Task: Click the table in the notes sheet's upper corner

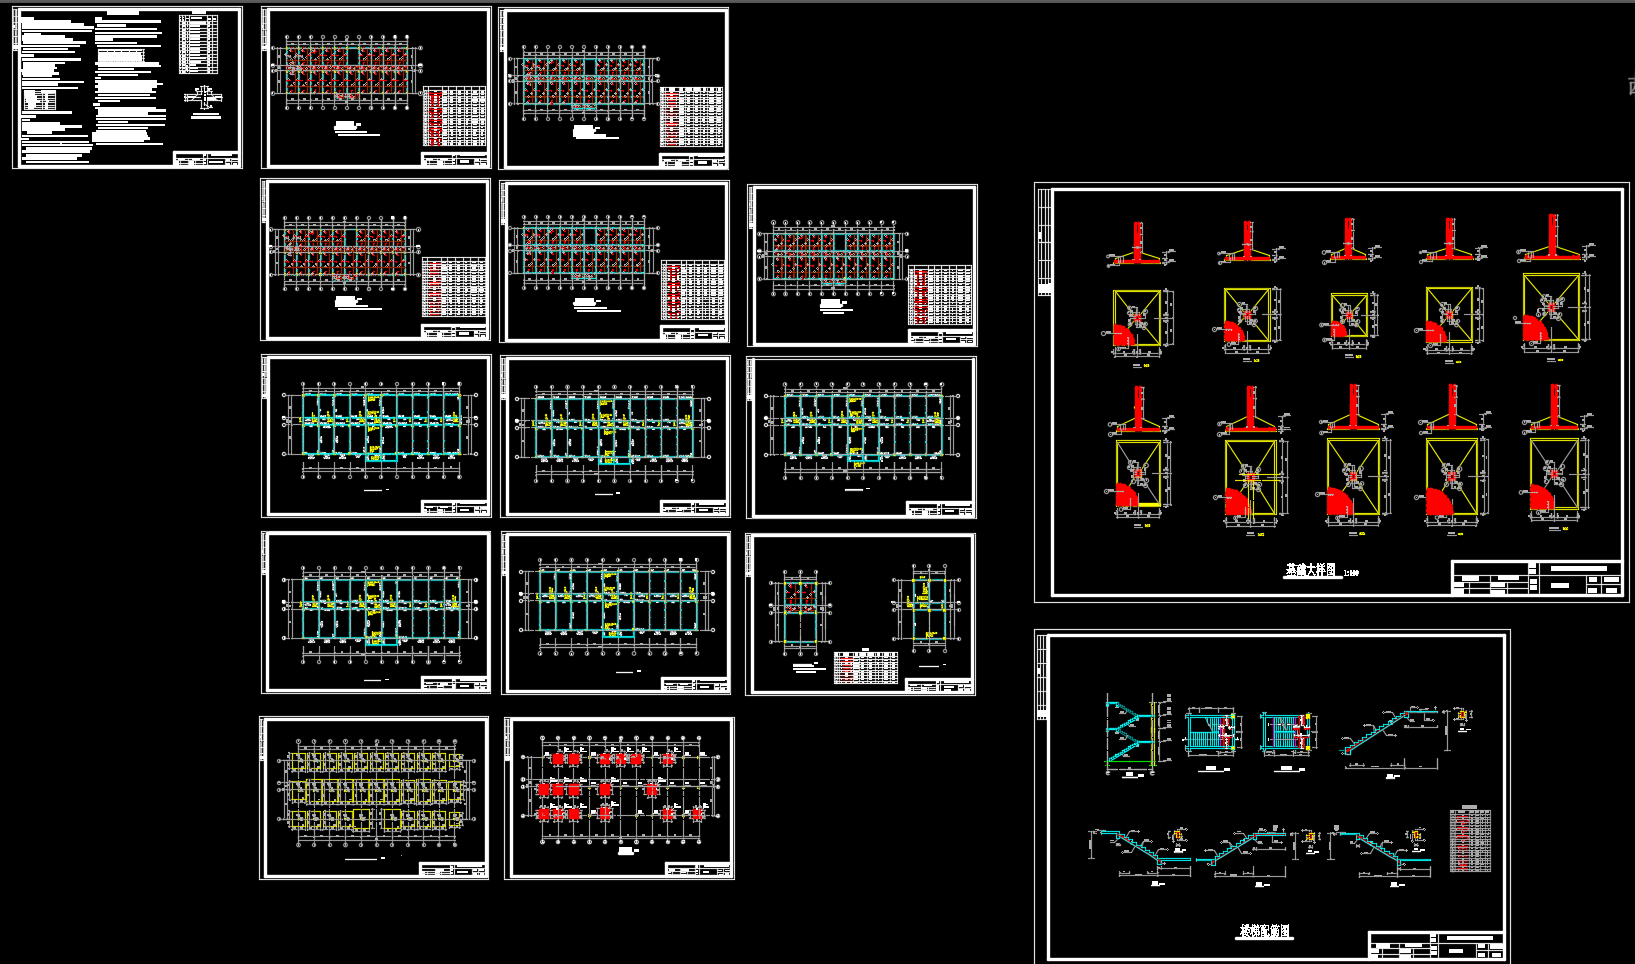Action: click(x=199, y=44)
